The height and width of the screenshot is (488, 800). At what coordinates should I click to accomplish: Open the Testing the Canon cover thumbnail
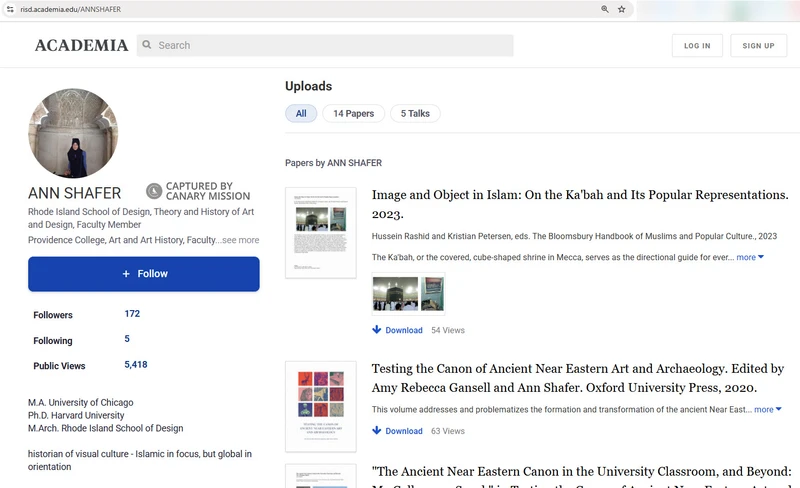point(321,407)
